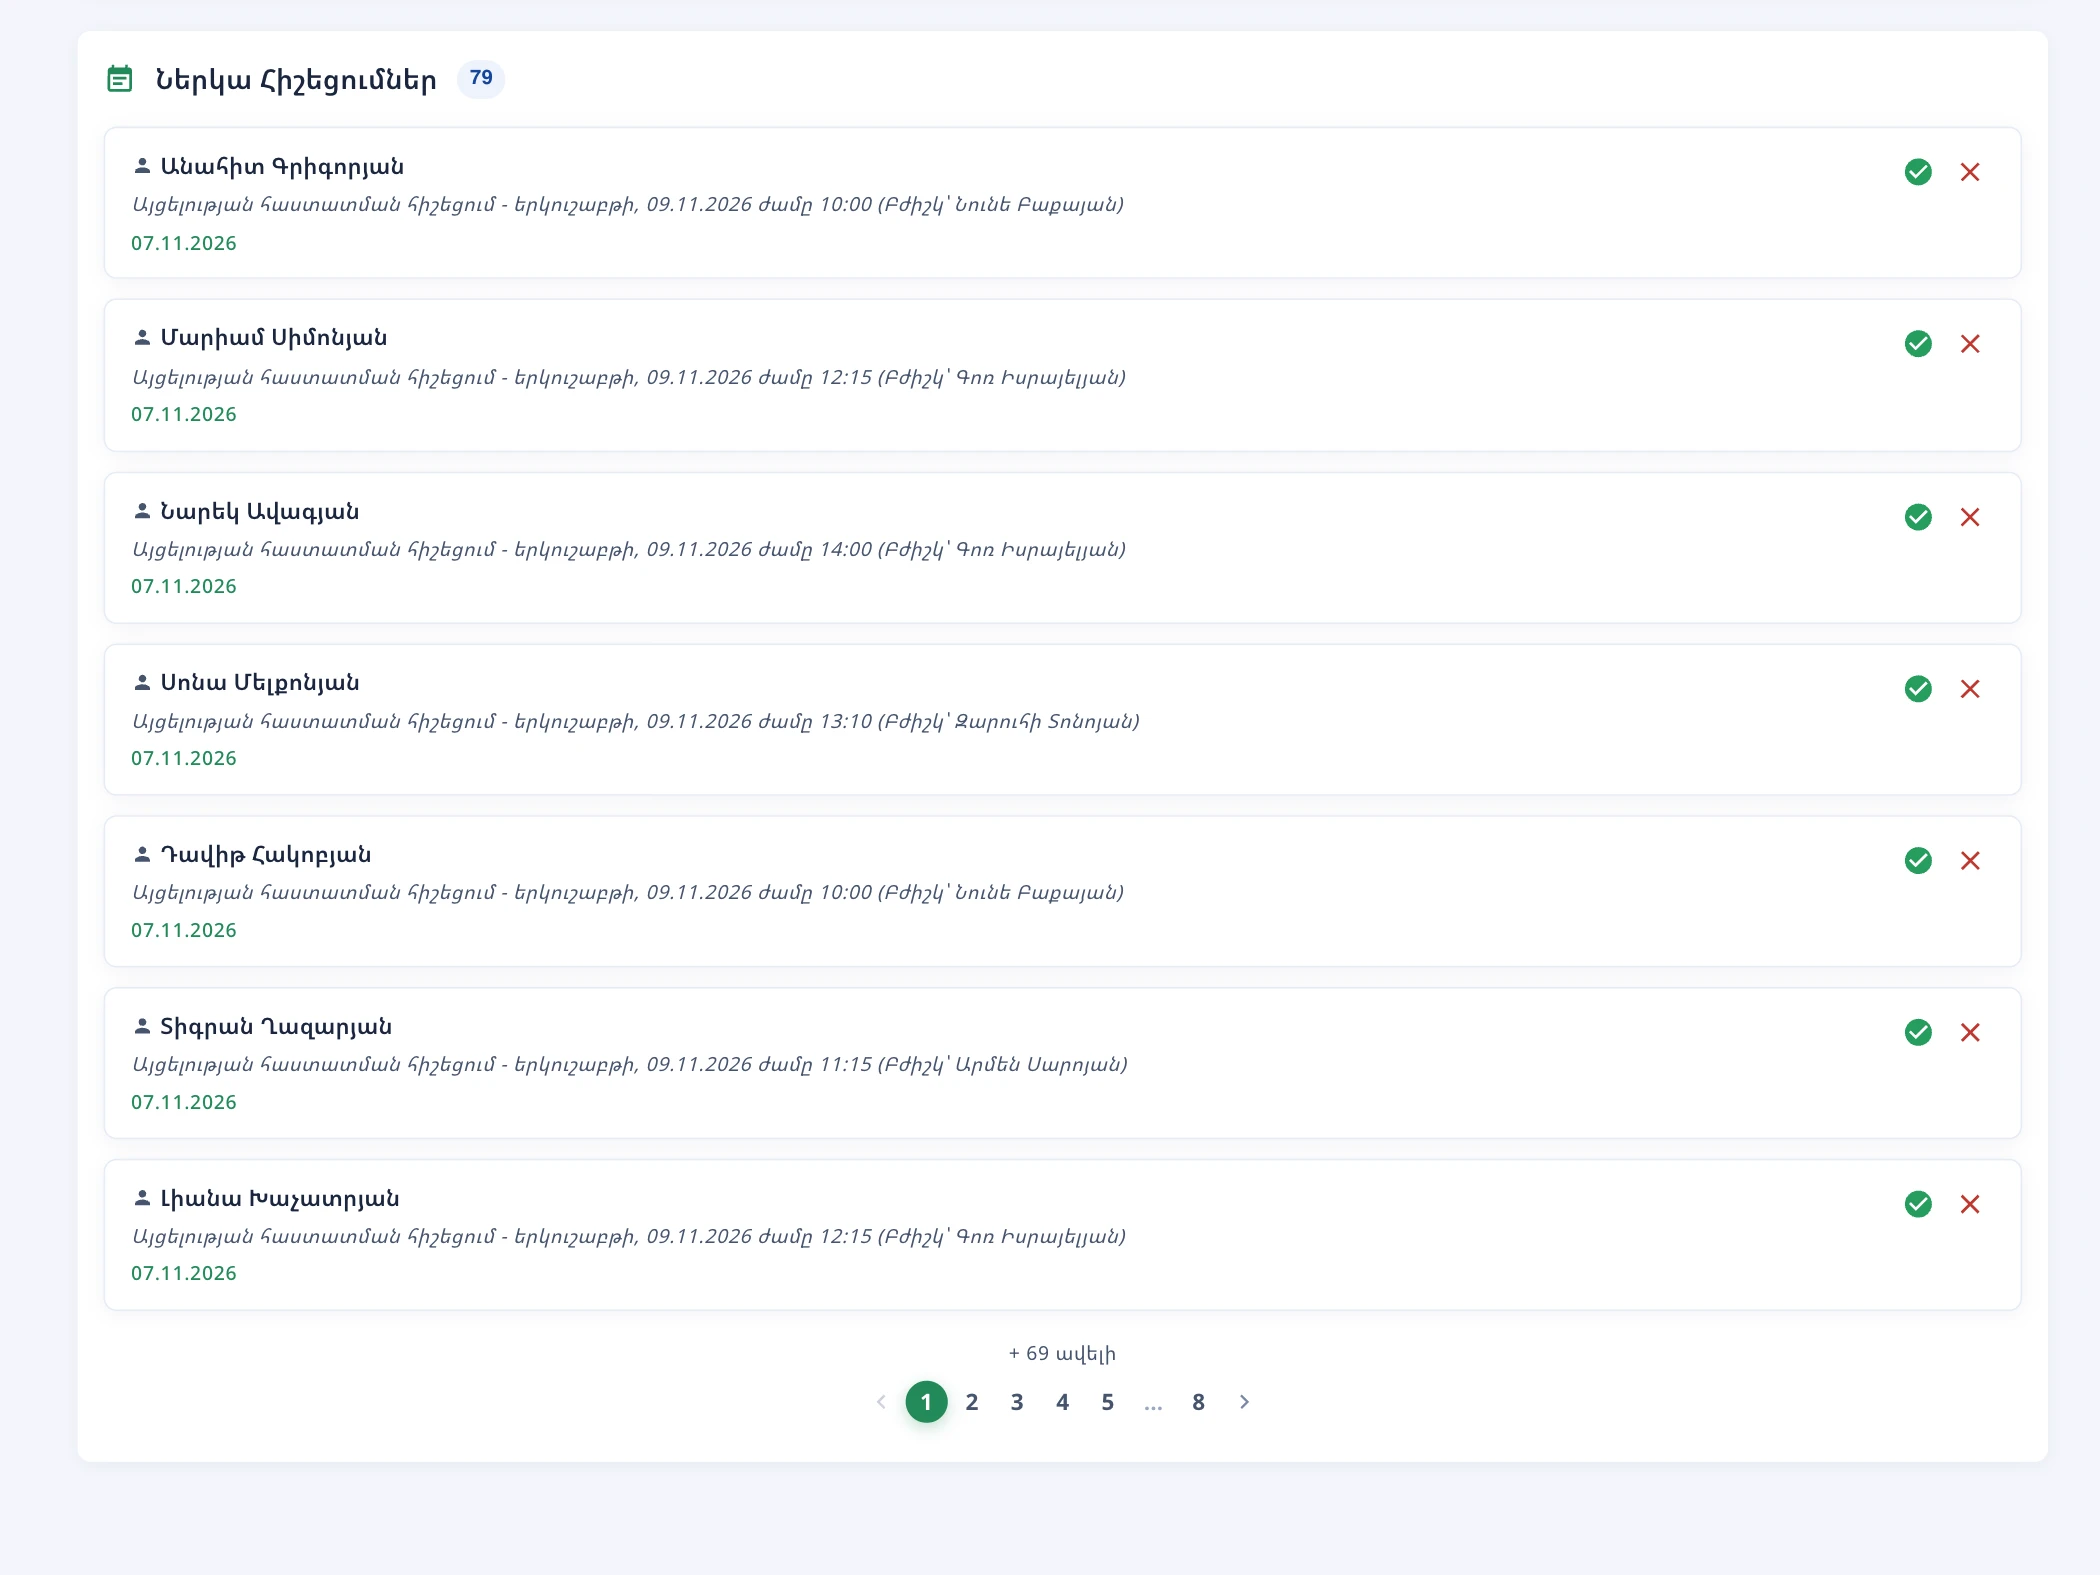Jump to last page 8

point(1198,1402)
